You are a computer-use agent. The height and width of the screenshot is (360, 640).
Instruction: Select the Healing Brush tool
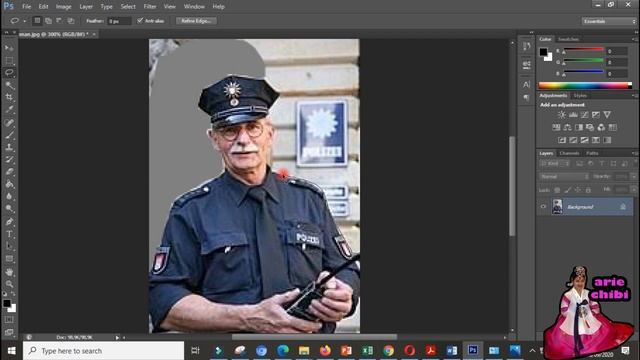9,122
